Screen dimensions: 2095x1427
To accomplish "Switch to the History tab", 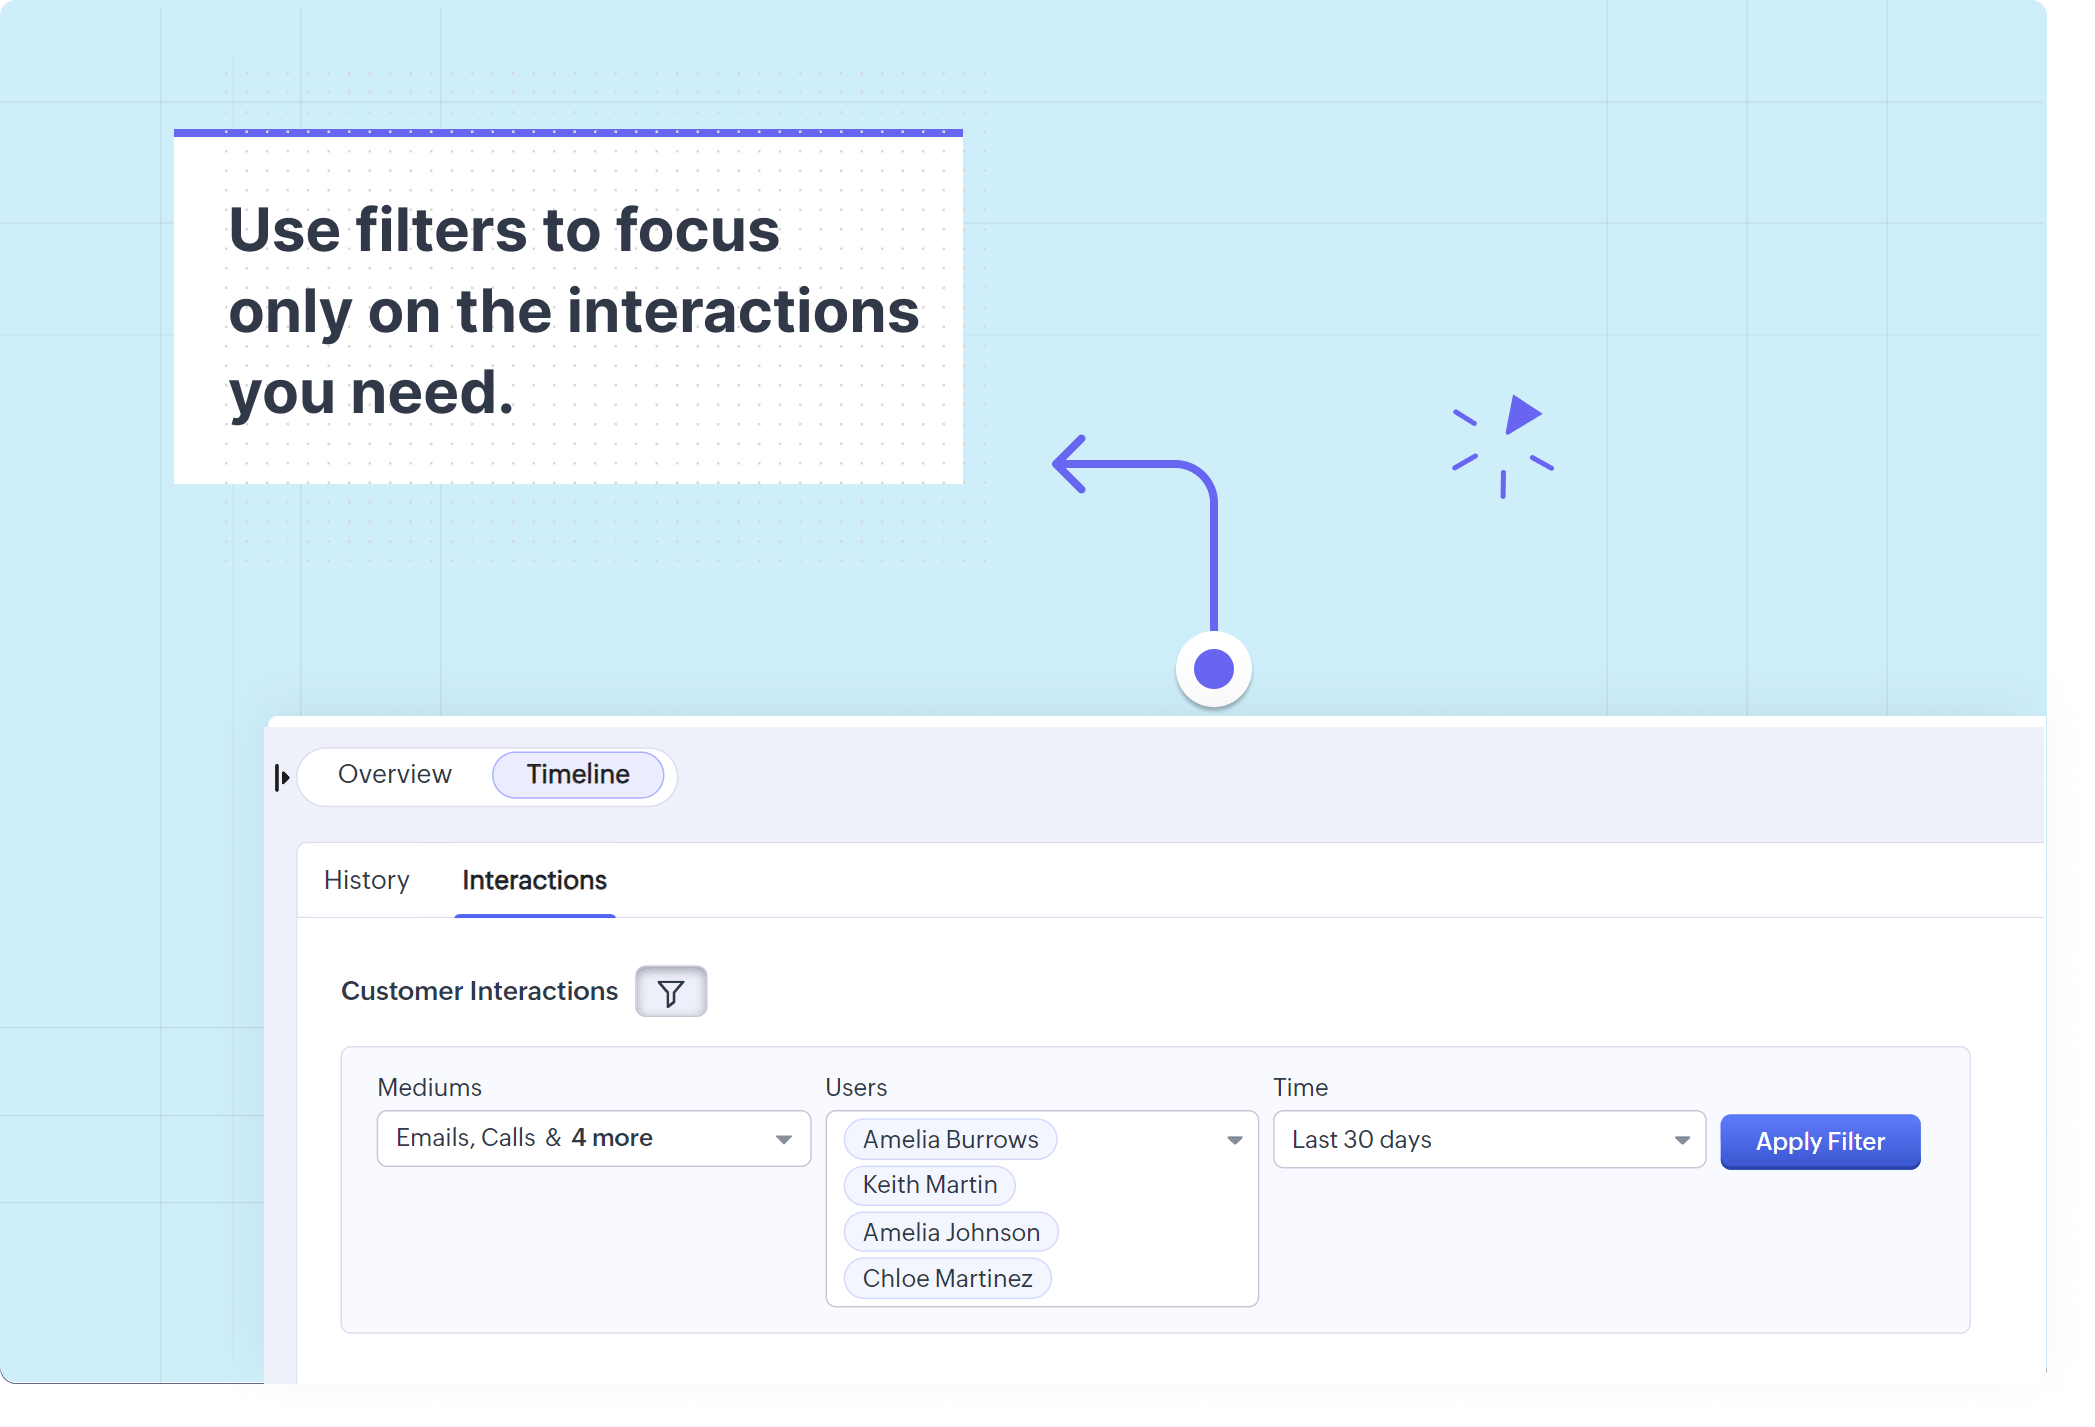I will pyautogui.click(x=367, y=881).
